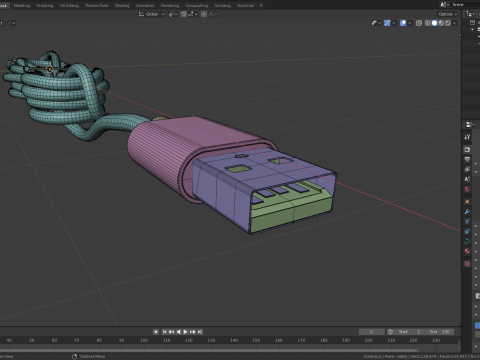
Task: Play the animation forward
Action: pyautogui.click(x=185, y=332)
